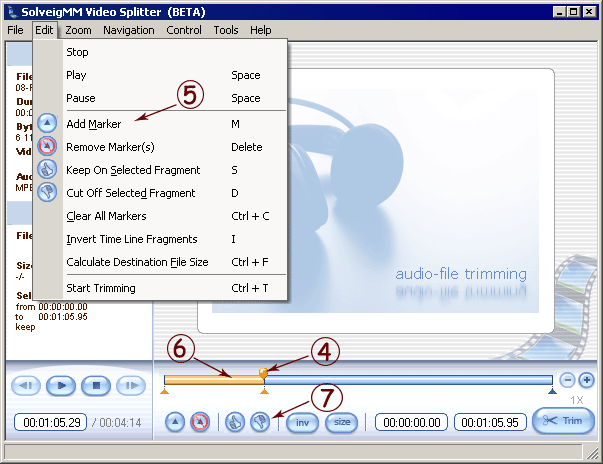Open the Control menu

[x=184, y=30]
